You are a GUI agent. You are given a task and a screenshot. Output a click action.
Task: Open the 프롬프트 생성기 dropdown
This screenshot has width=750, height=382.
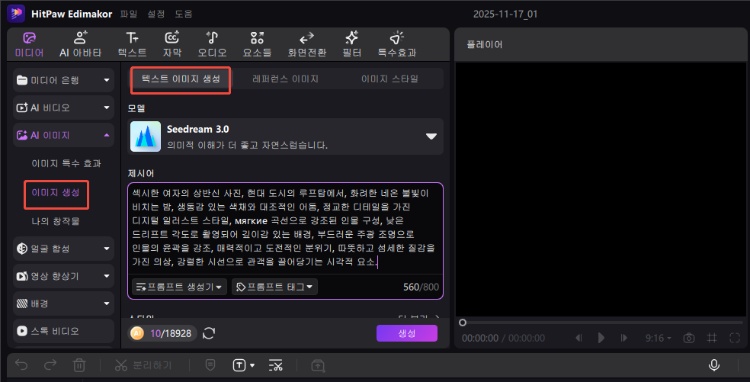point(179,287)
